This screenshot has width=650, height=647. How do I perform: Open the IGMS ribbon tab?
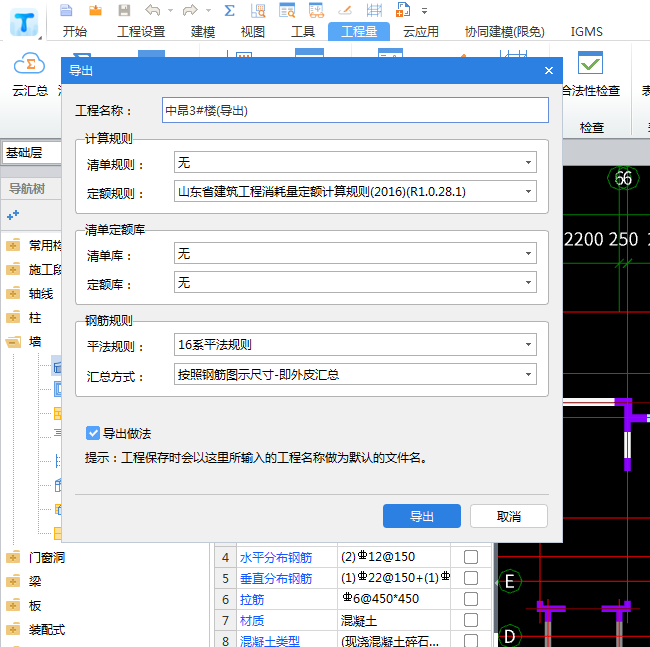(x=587, y=32)
